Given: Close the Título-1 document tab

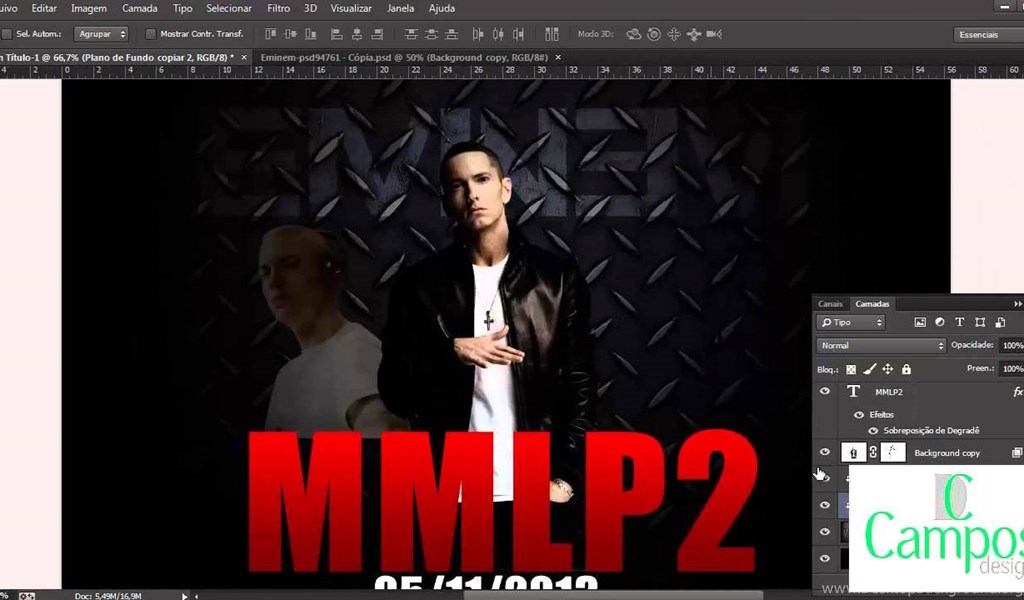Looking at the screenshot, I should pos(244,57).
